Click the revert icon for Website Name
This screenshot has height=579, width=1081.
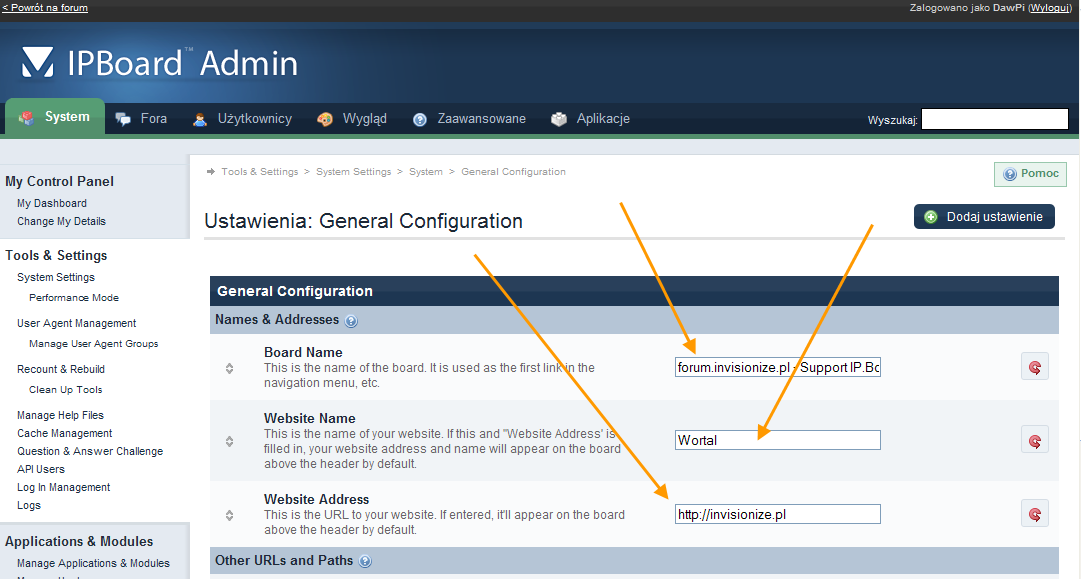1034,440
